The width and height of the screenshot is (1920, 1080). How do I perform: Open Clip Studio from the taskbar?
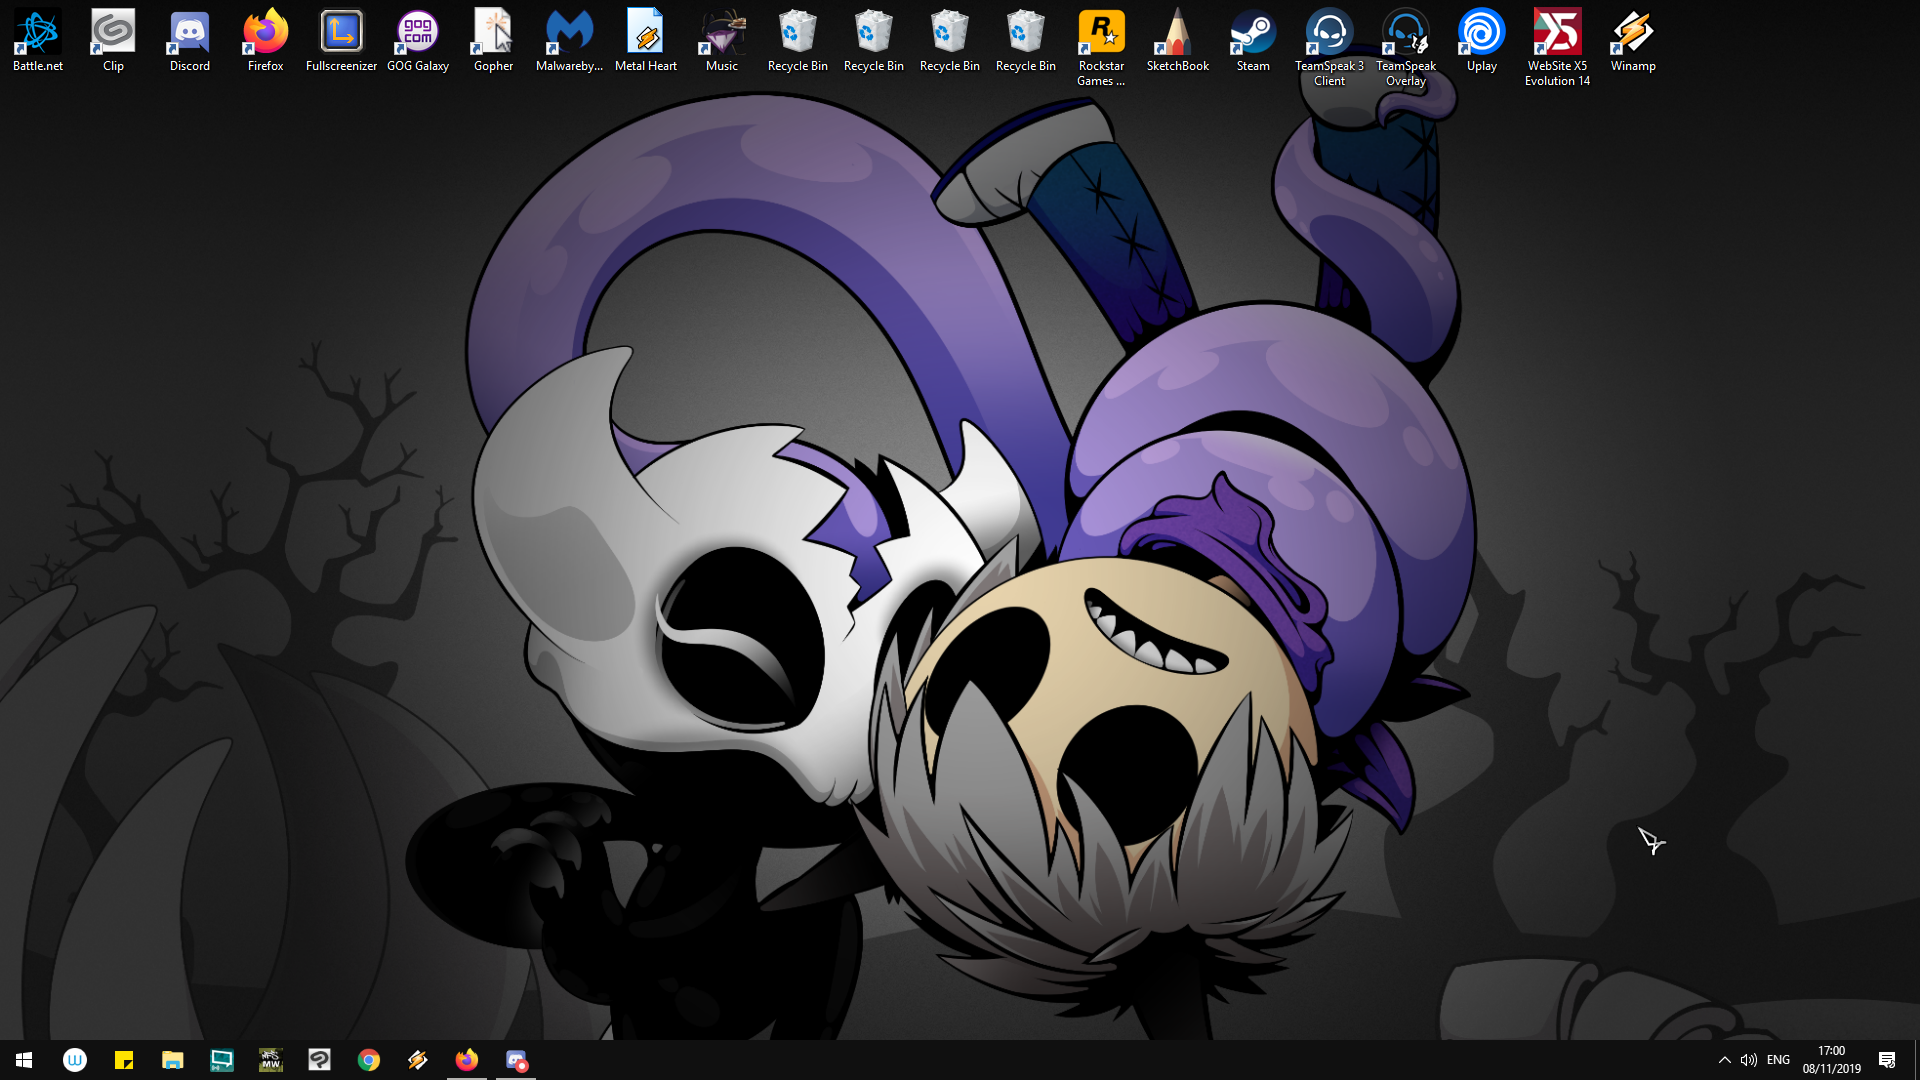click(320, 1060)
